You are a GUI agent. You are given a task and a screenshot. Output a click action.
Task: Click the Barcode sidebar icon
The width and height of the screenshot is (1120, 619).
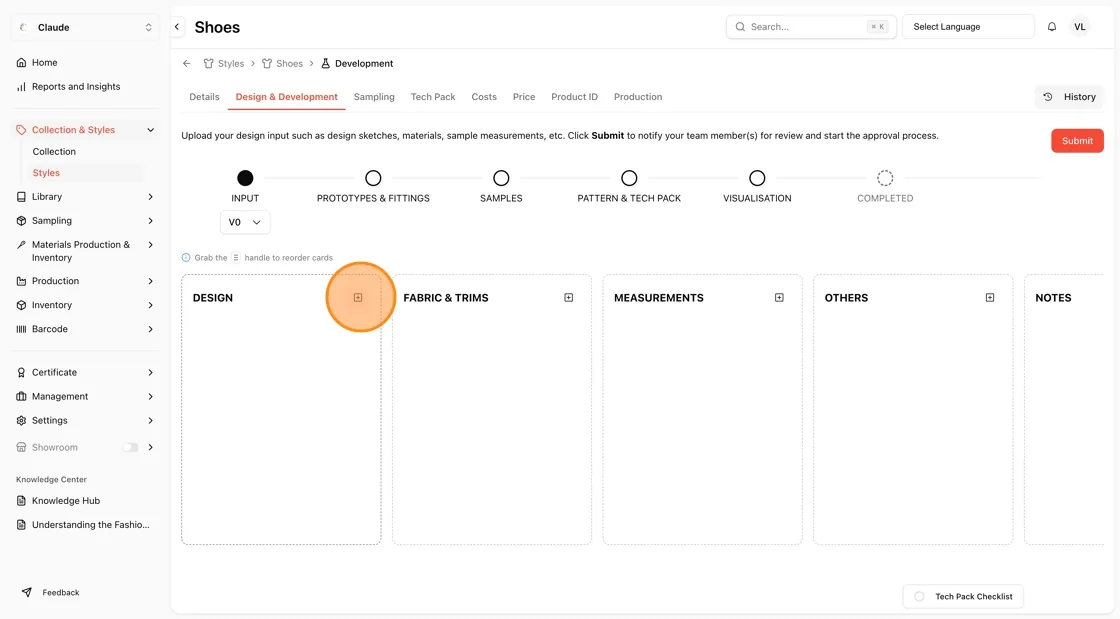click(x=21, y=329)
